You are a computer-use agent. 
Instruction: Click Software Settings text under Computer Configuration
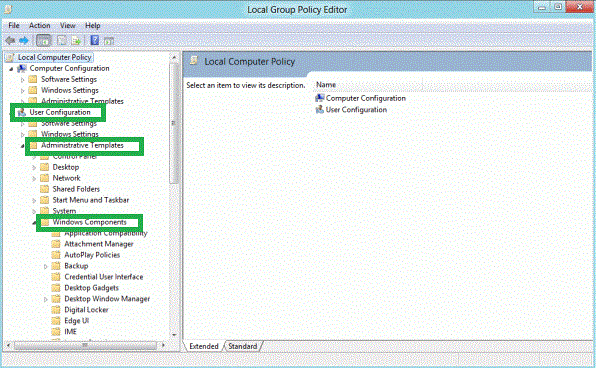pos(69,79)
